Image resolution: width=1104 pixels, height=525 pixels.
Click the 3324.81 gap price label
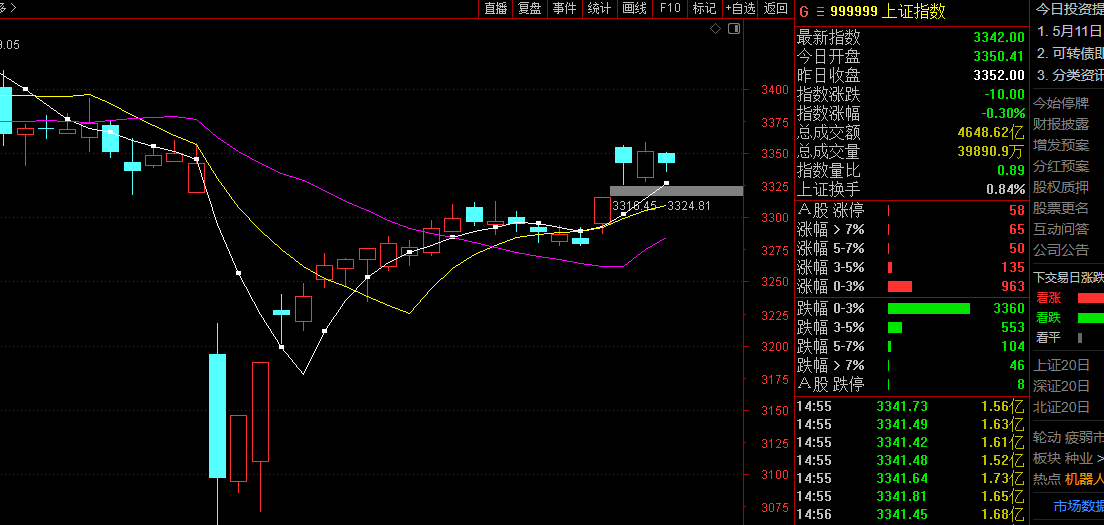tap(689, 206)
